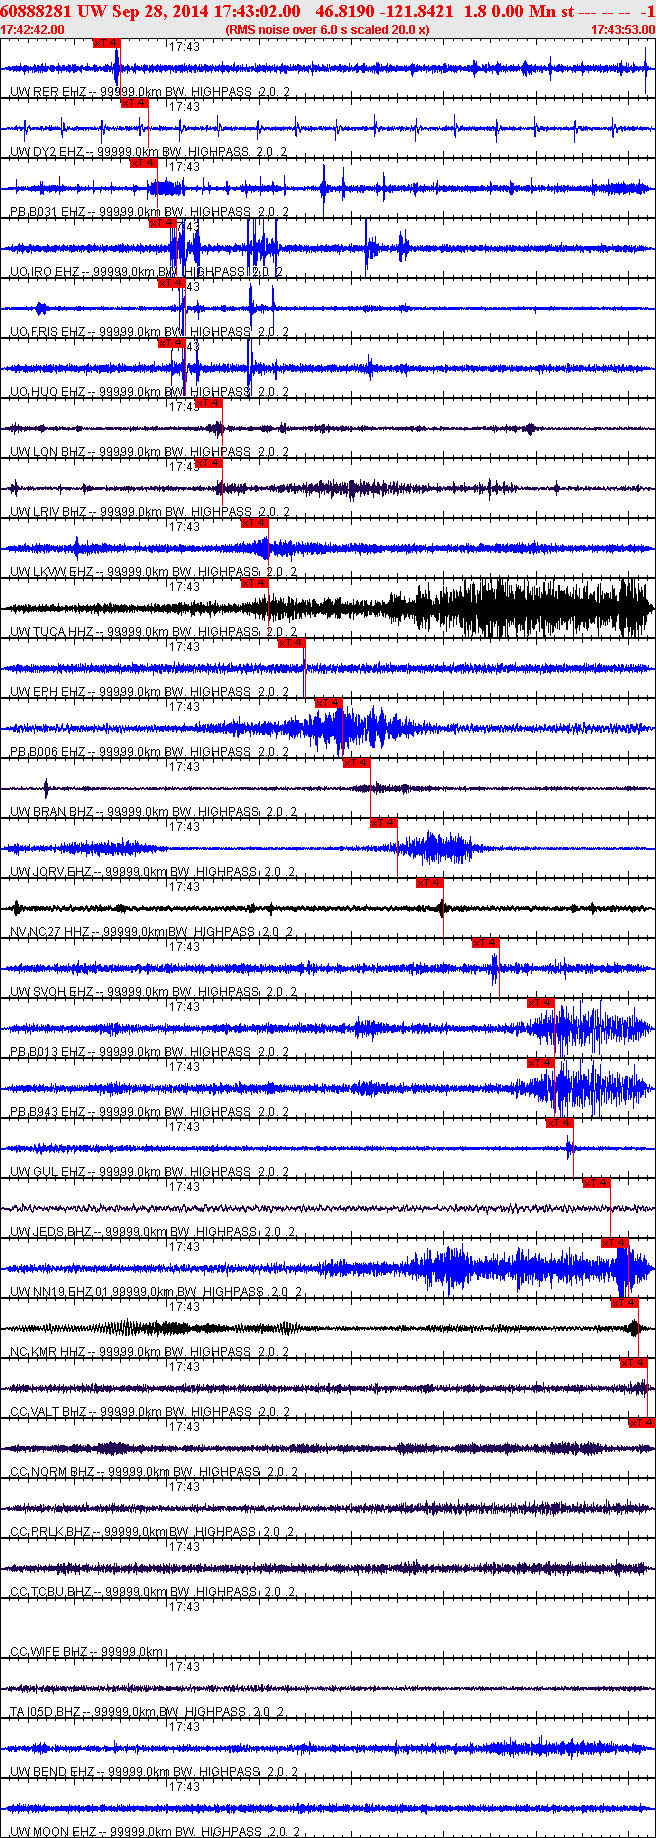Select the UO FRIS EHZ trace label

pyautogui.click(x=149, y=332)
